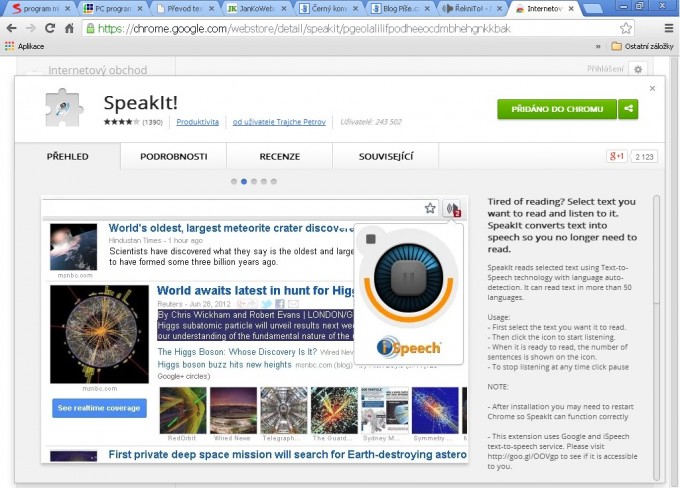Click the Přihlášení sign-in link
This screenshot has width=680, height=488.
(605, 69)
